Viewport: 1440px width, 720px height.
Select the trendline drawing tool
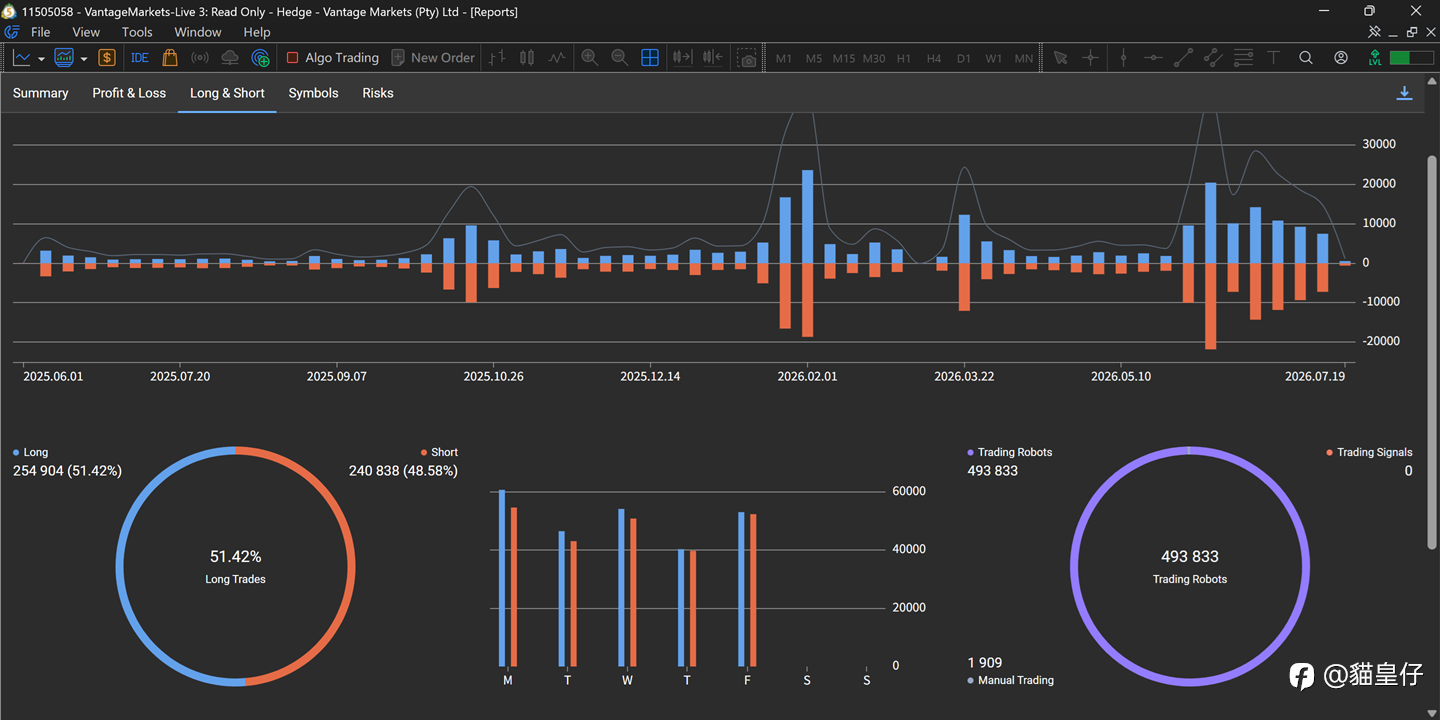(1183, 58)
